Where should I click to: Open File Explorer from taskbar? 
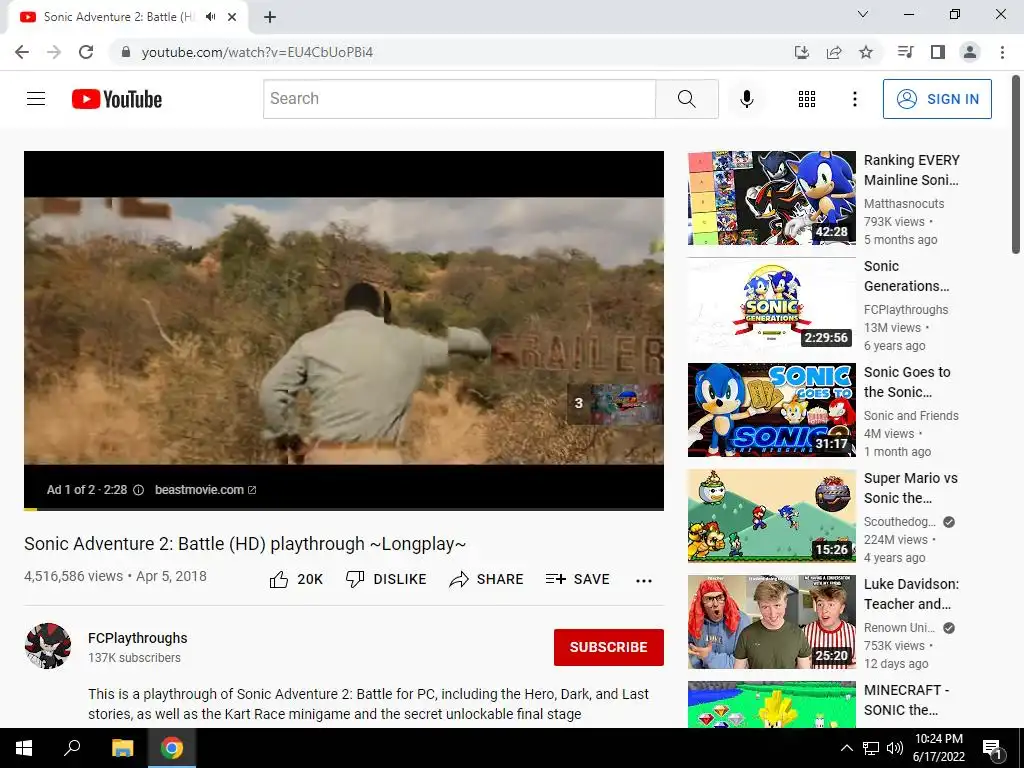pos(122,748)
